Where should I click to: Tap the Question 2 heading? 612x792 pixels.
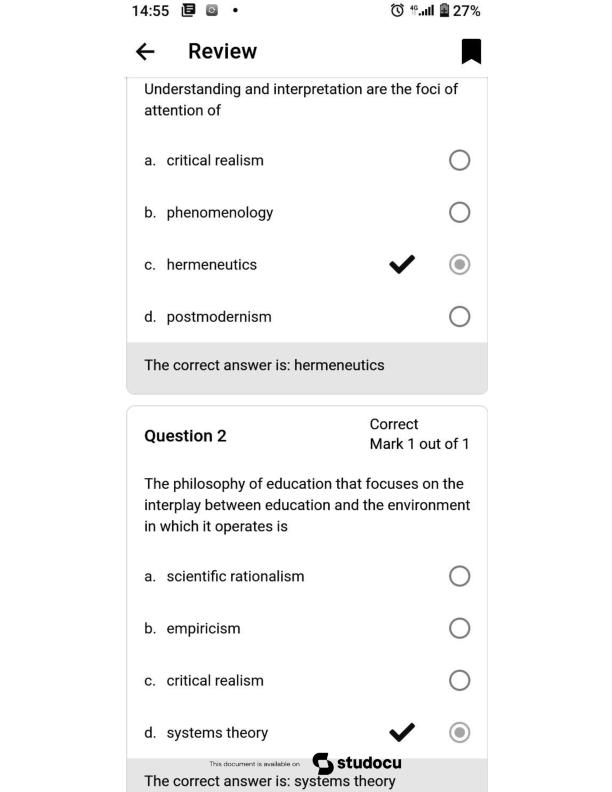click(185, 435)
